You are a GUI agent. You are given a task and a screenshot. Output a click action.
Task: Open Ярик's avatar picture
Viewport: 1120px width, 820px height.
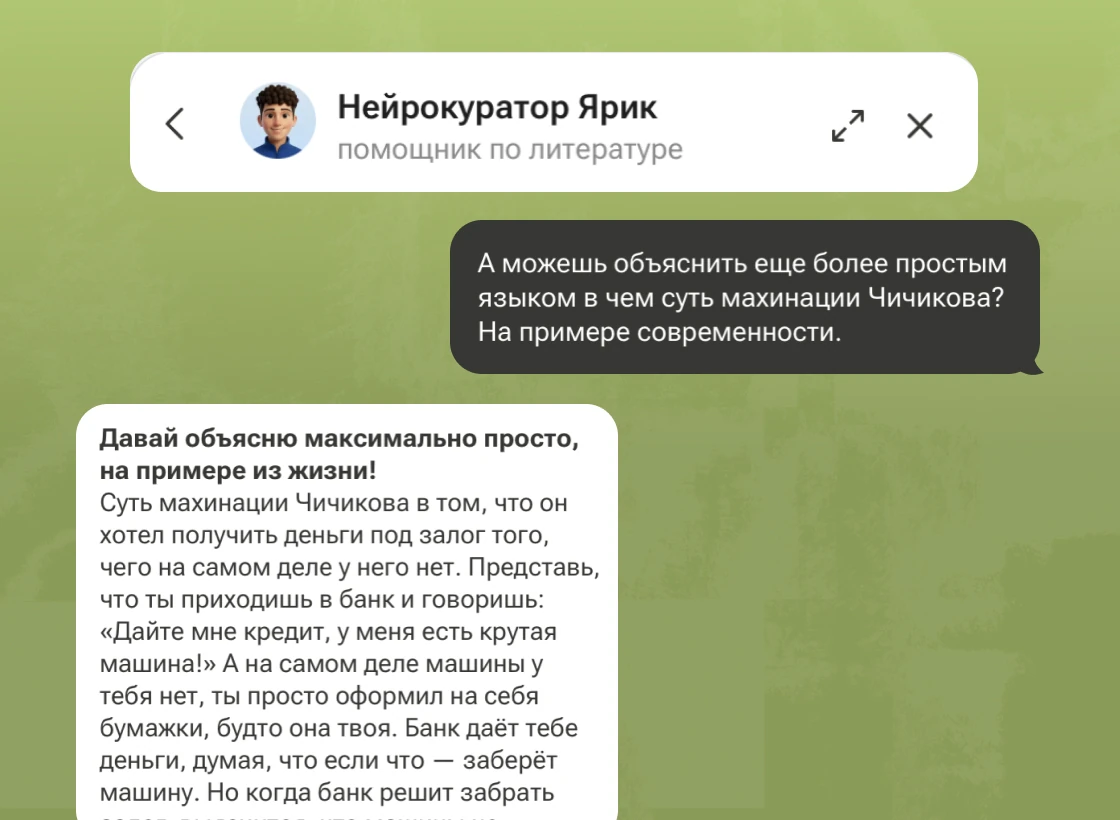(x=277, y=122)
